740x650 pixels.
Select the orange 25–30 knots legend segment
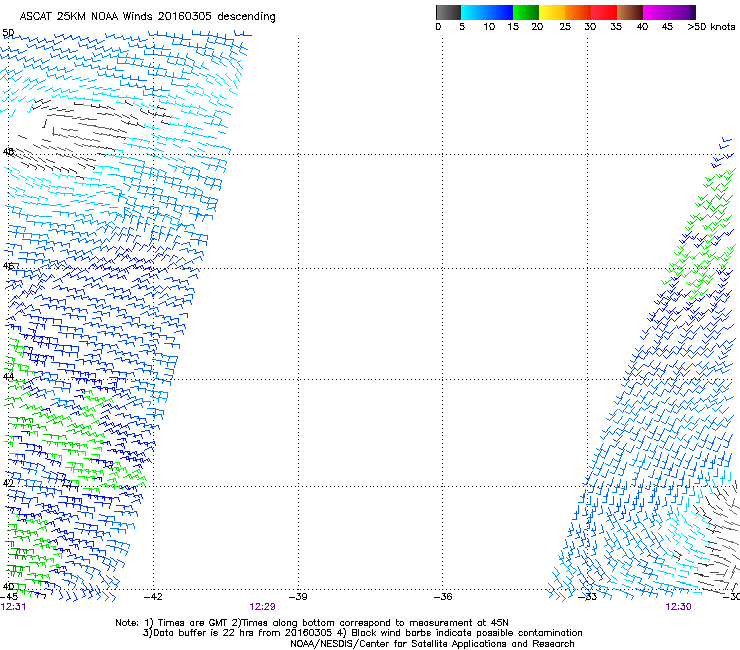pyautogui.click(x=578, y=12)
